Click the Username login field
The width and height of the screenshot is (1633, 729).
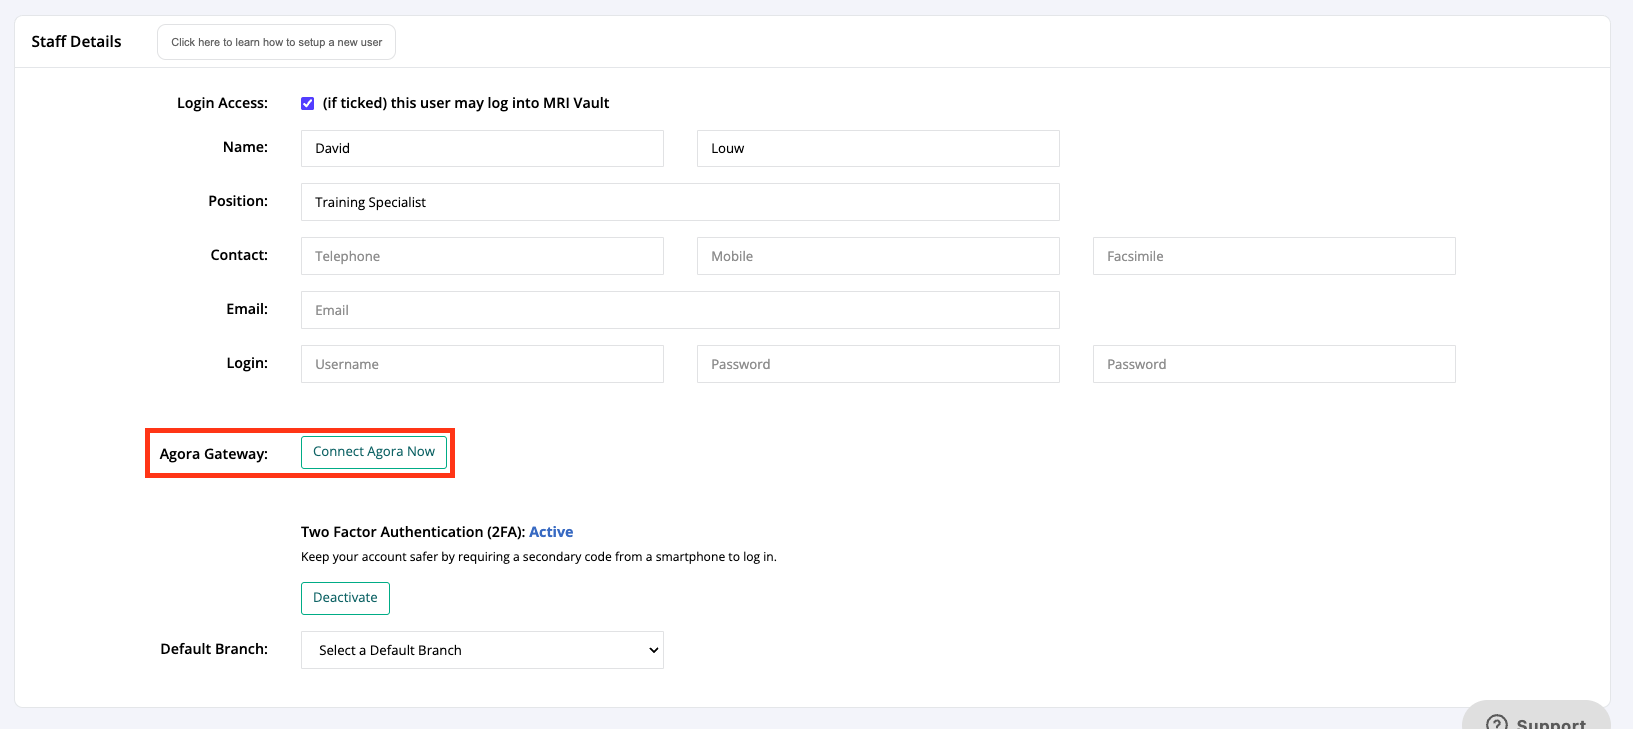(x=482, y=364)
